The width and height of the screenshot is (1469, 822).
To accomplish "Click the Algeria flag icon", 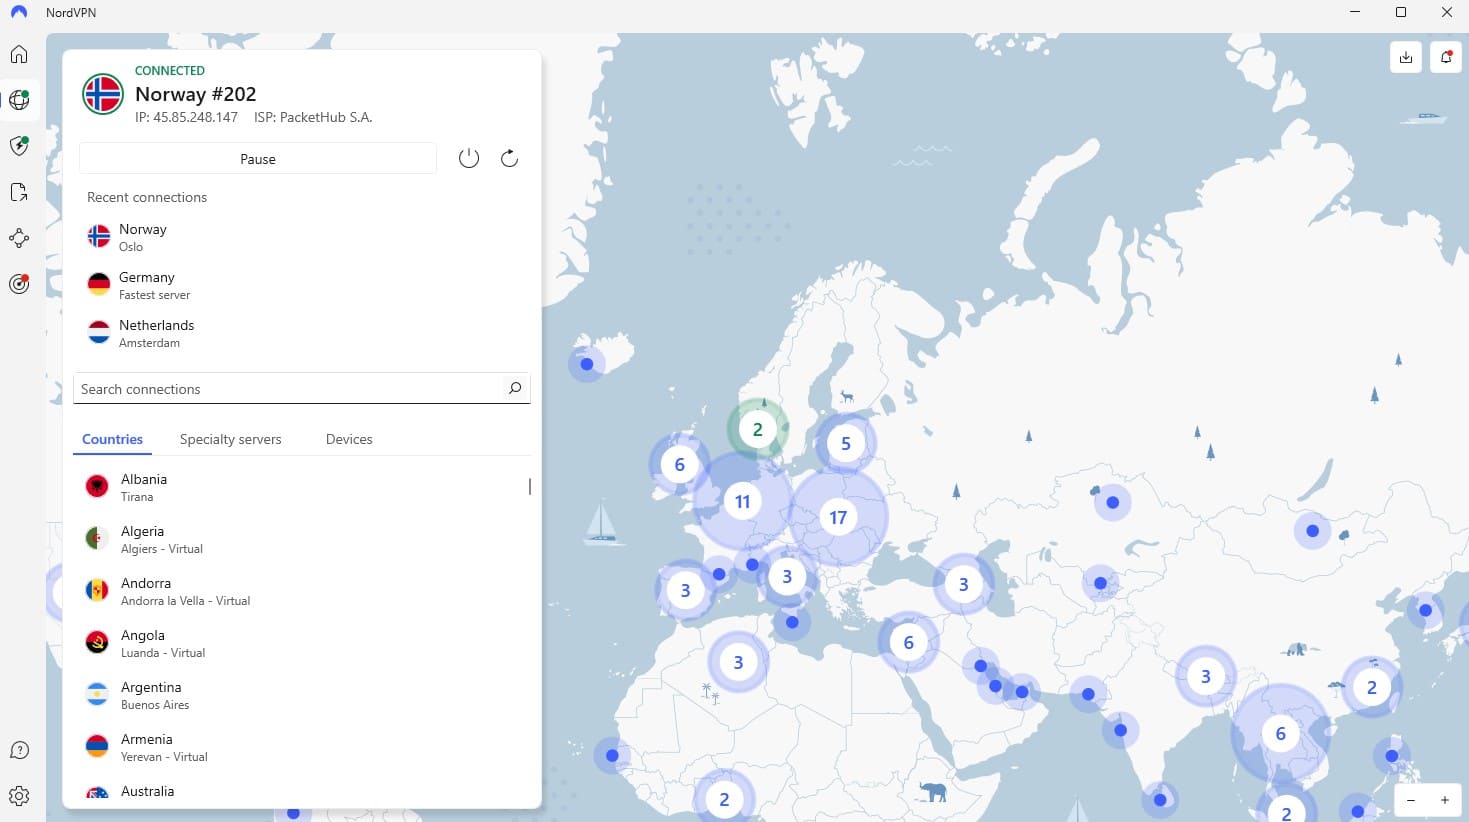I will pyautogui.click(x=97, y=538).
